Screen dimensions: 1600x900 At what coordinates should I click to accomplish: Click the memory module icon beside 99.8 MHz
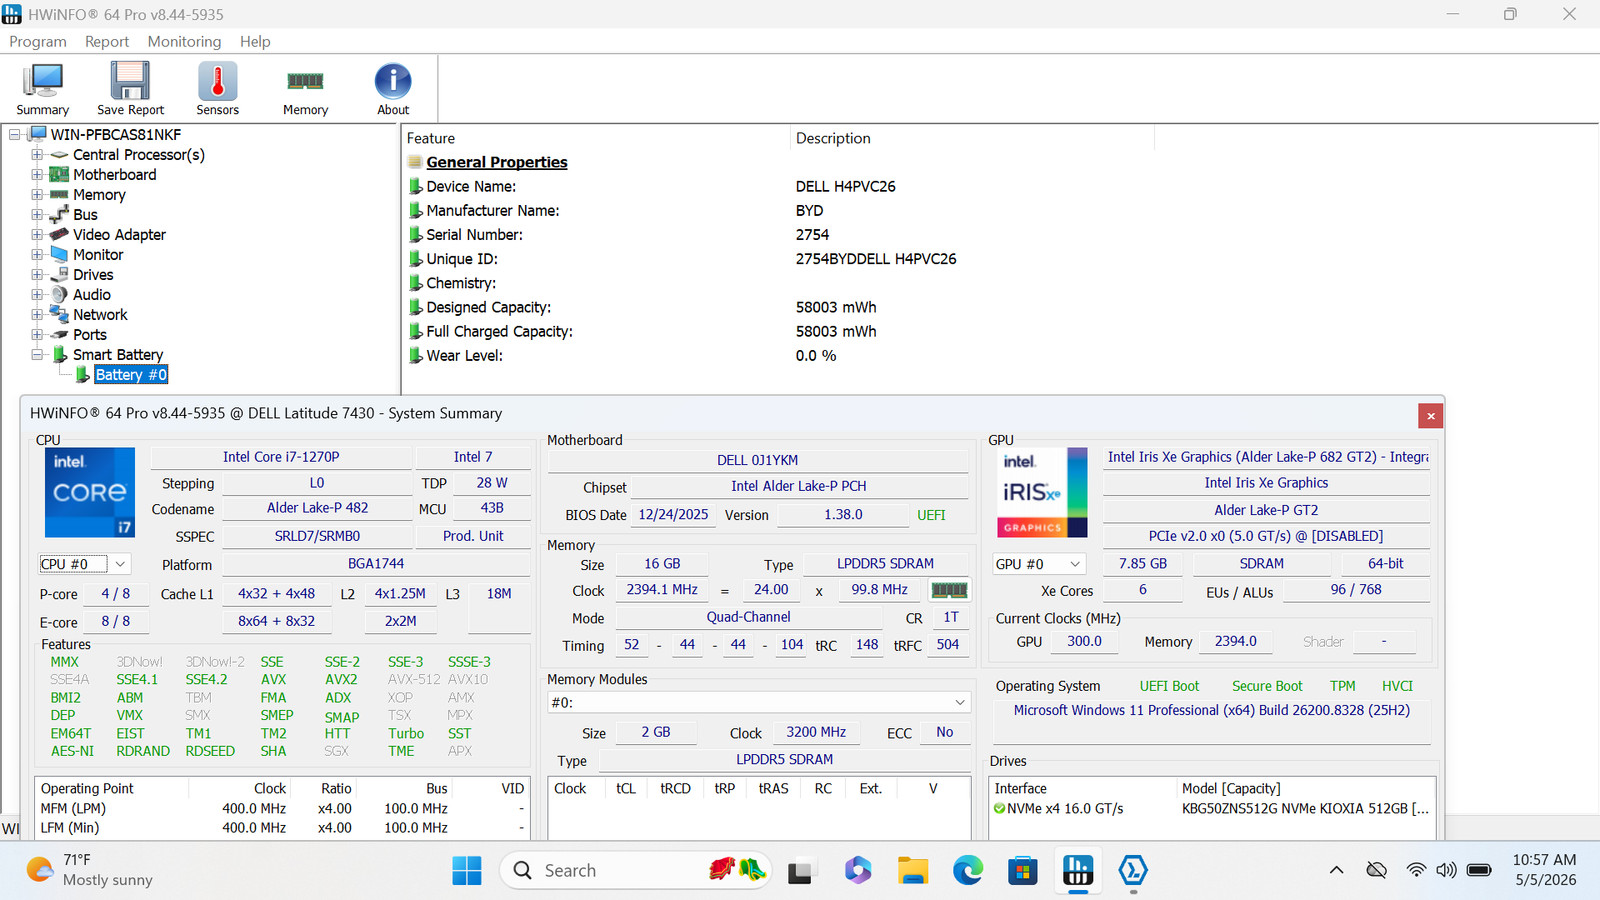tap(949, 590)
